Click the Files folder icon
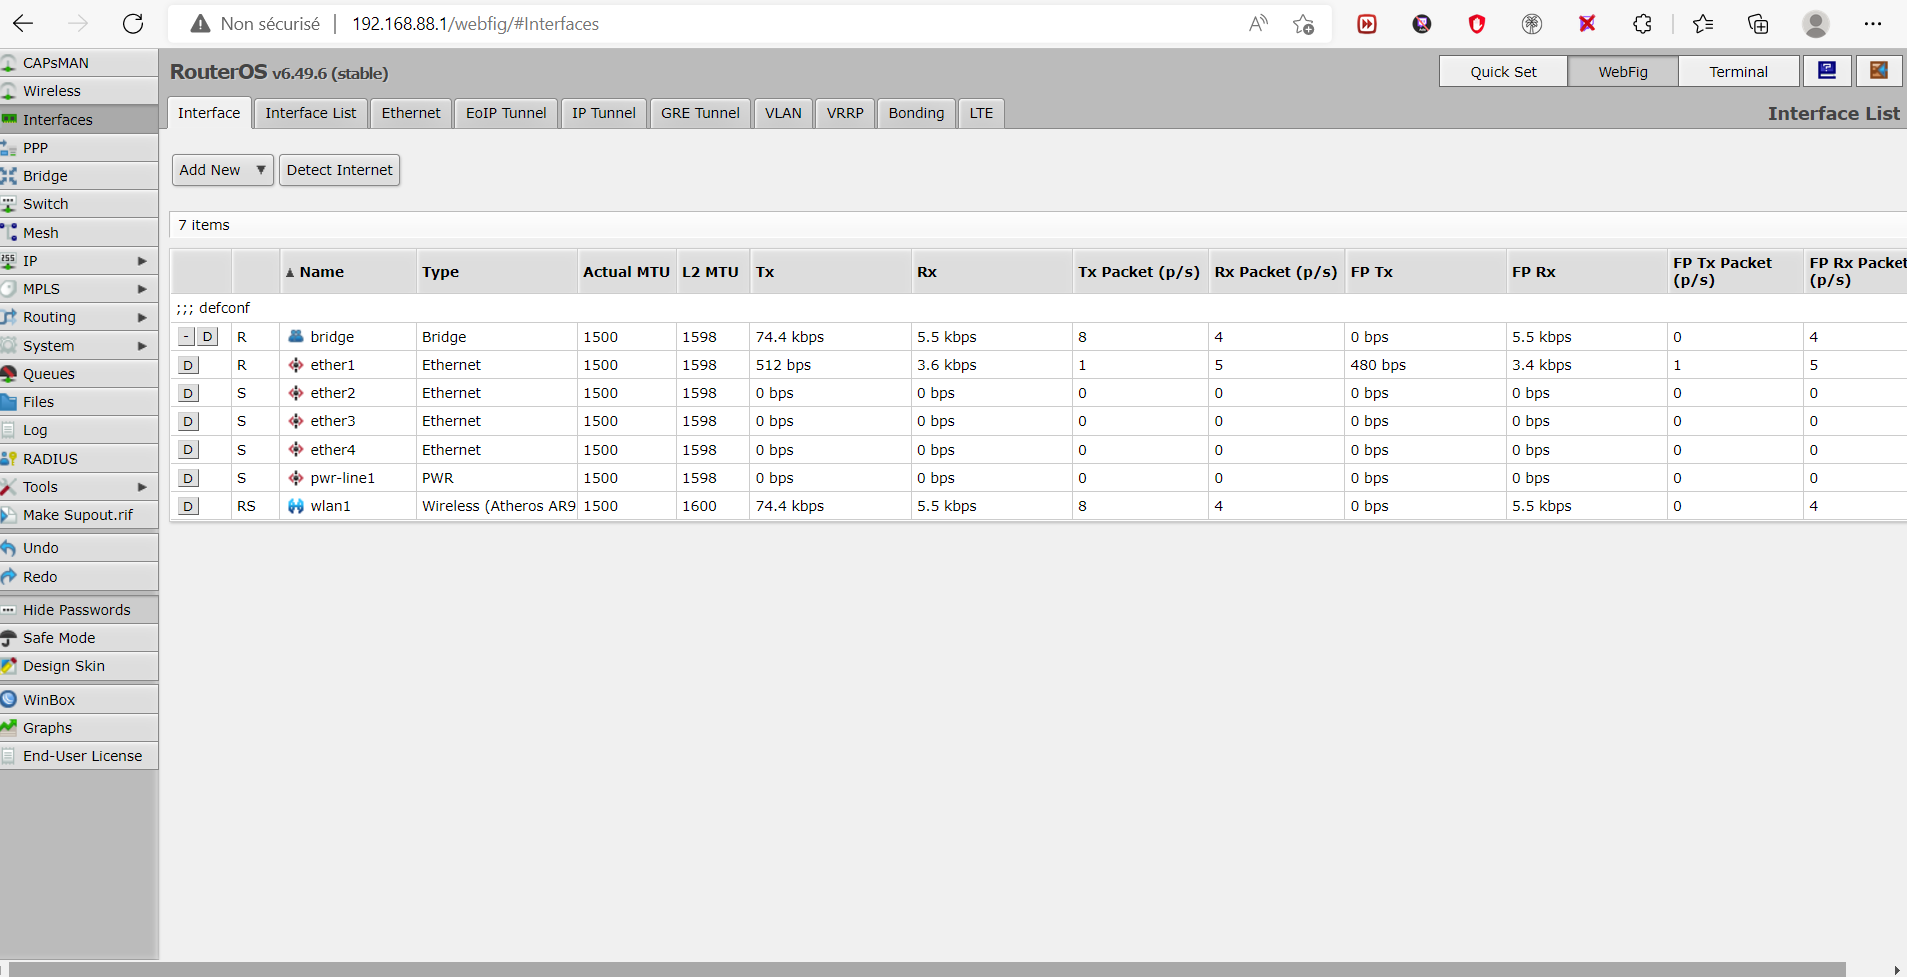The image size is (1907, 977). (x=9, y=402)
